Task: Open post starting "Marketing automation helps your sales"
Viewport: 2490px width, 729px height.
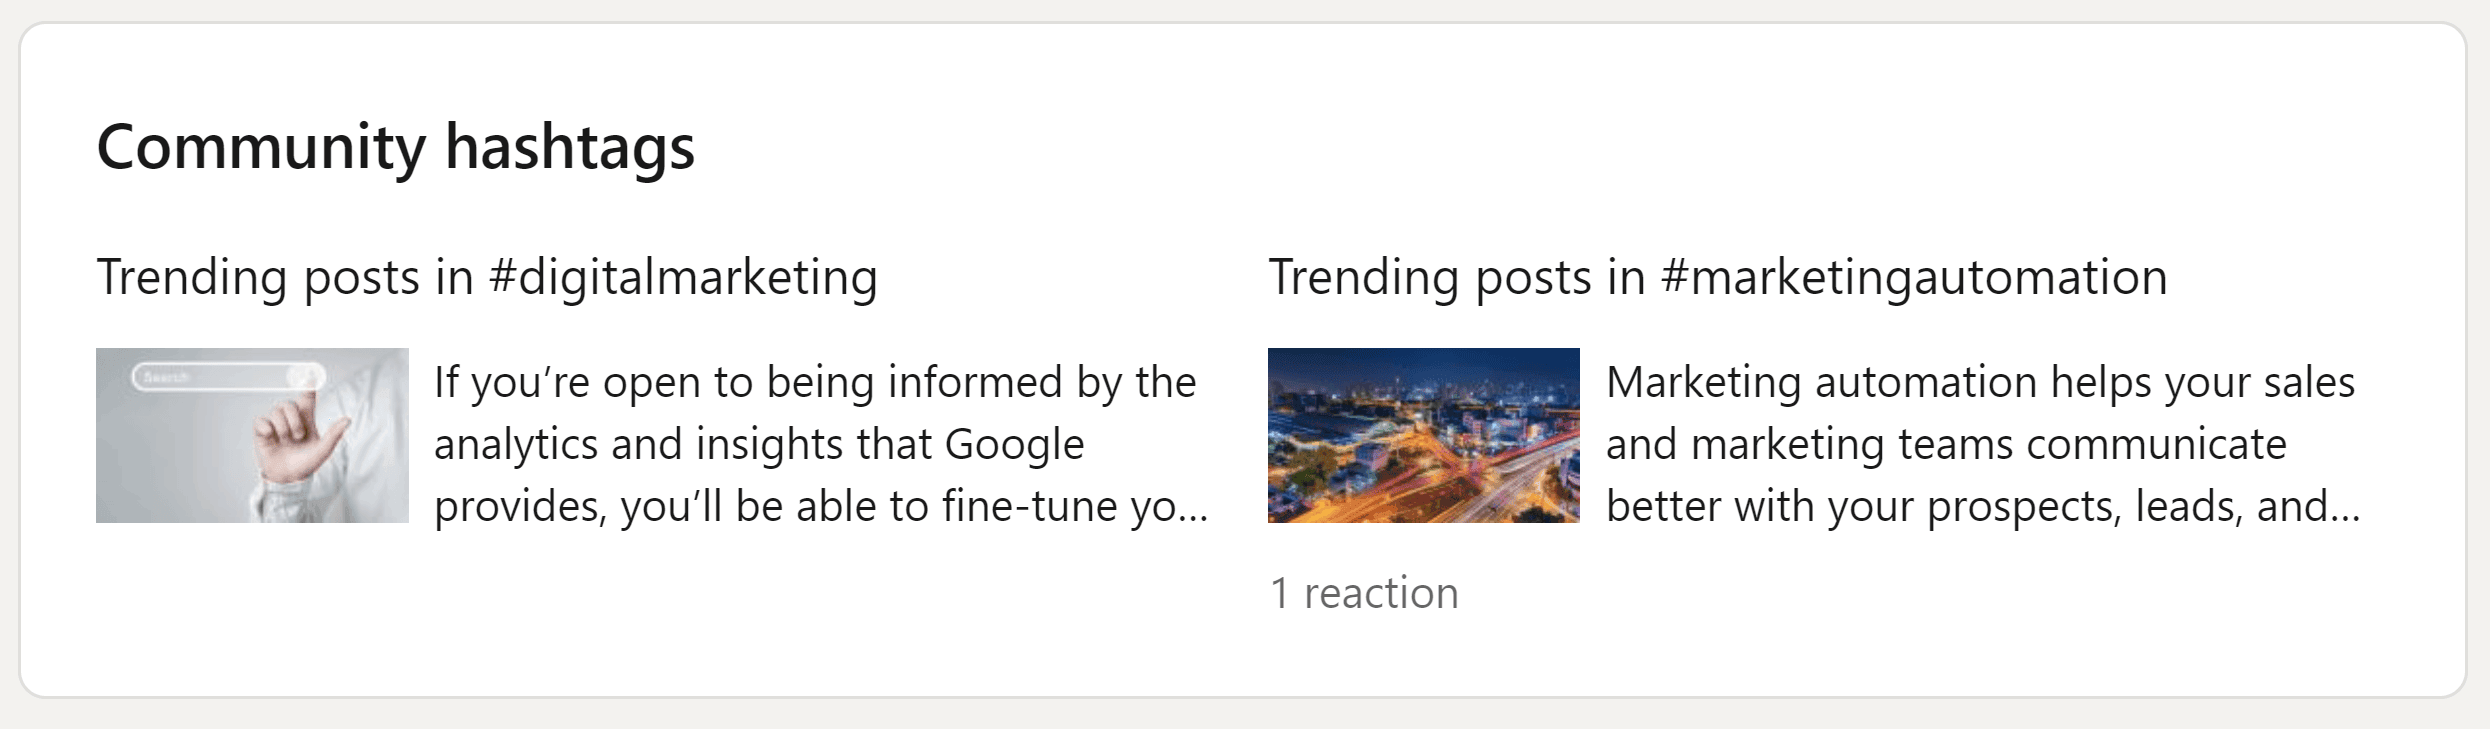Action: (1983, 444)
